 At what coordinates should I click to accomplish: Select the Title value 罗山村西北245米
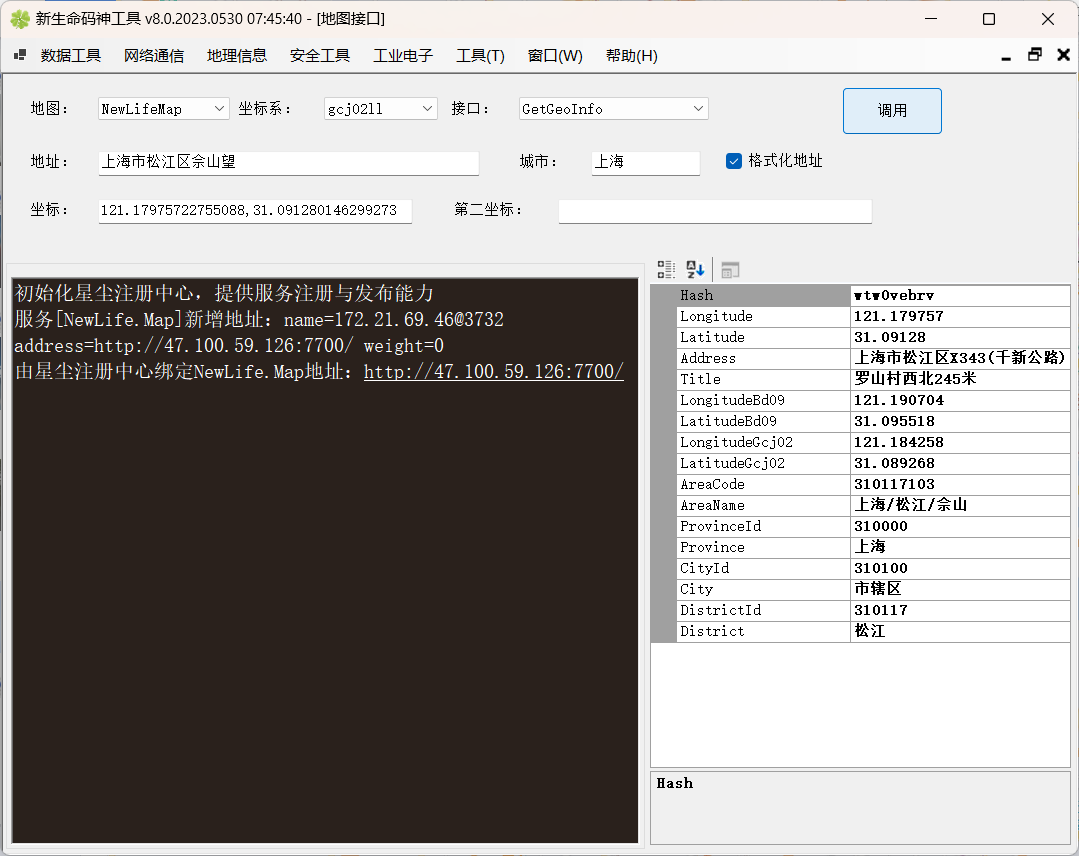[915, 379]
